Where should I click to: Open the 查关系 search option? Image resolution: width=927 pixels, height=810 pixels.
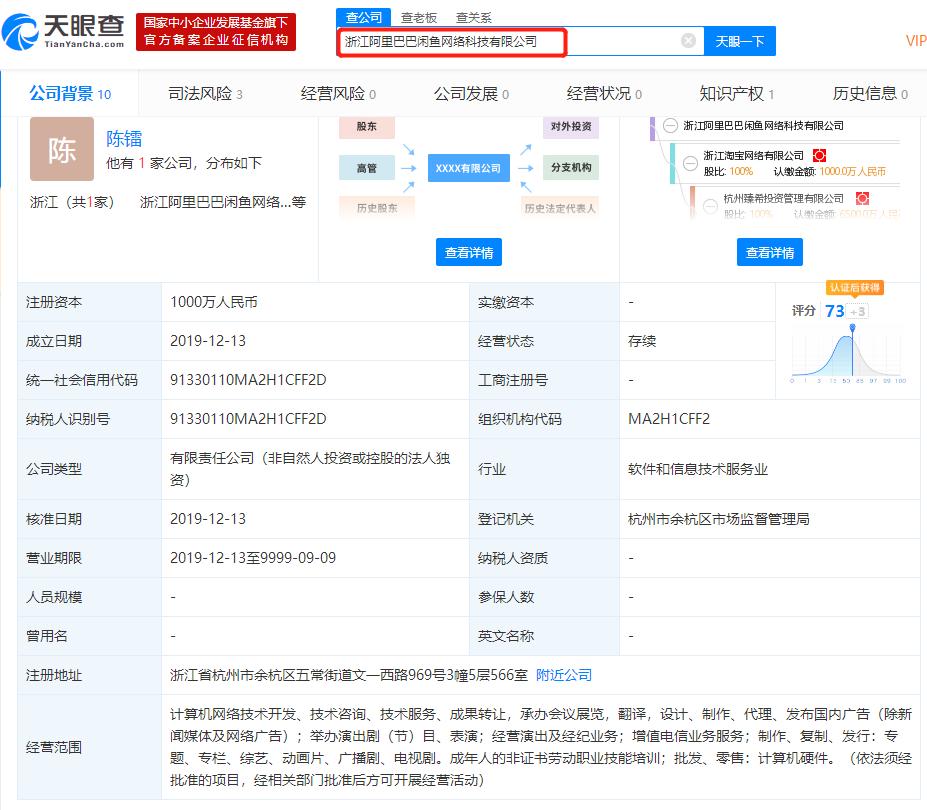(x=471, y=17)
